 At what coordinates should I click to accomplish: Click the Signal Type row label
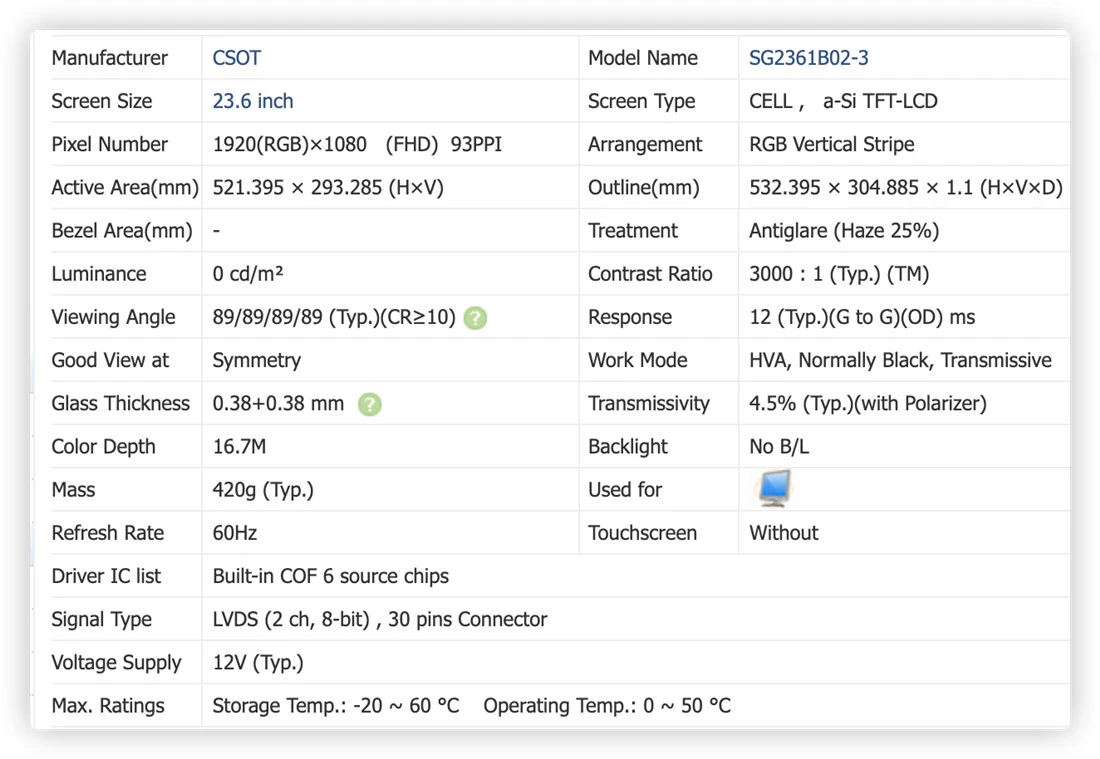102,620
